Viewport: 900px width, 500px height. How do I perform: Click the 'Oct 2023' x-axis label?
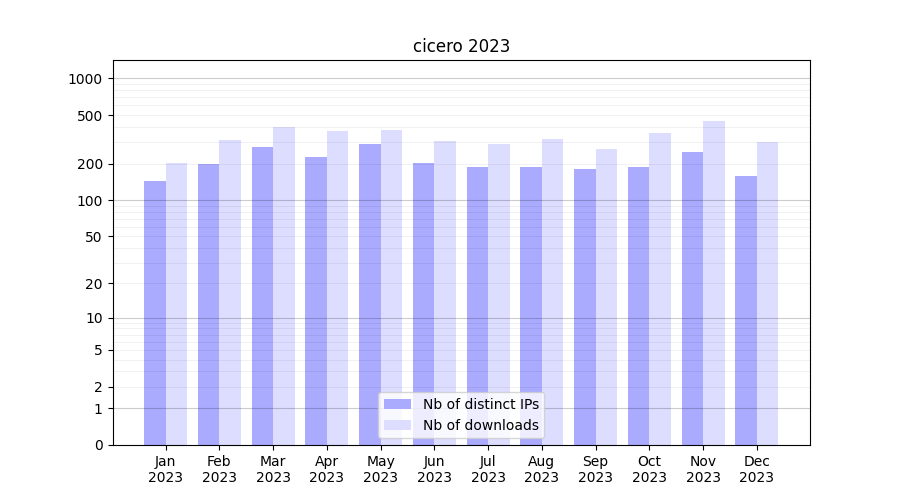[649, 469]
